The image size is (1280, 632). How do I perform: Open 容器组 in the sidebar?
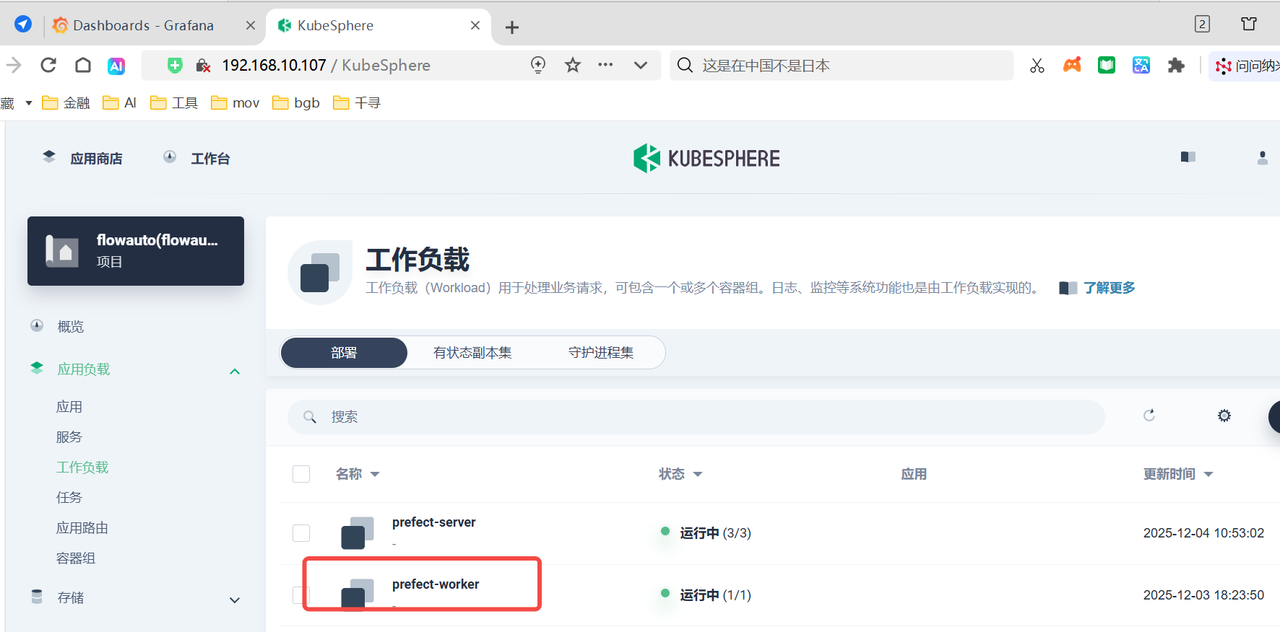coord(76,558)
